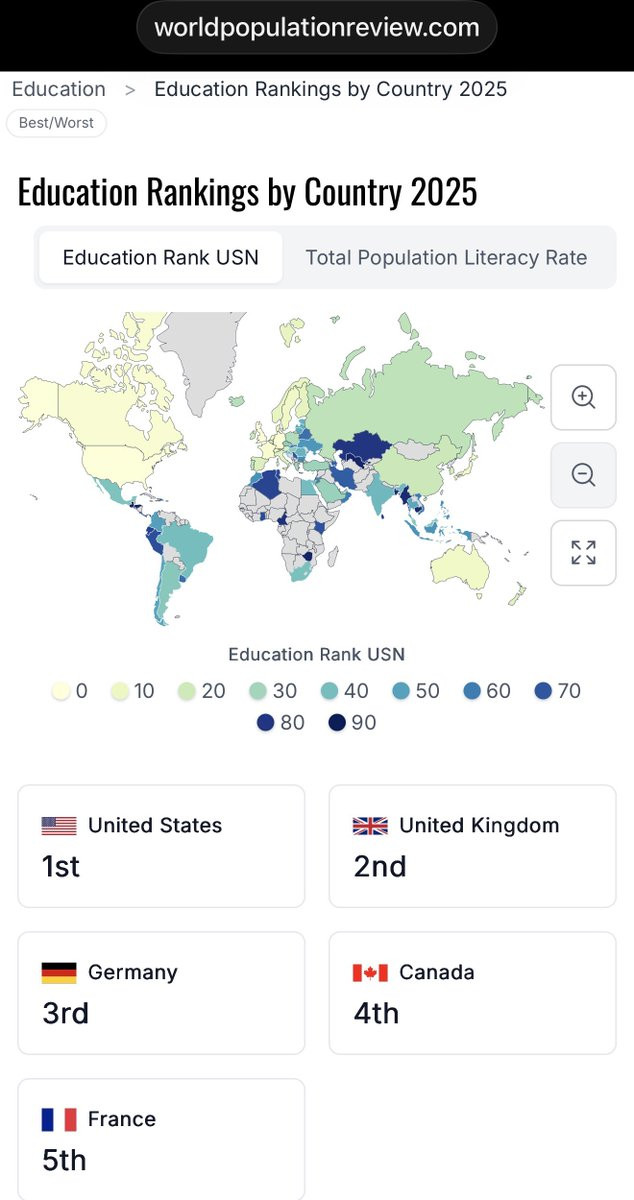Screen dimensions: 634x1200
Task: Click the Germany flag icon
Action: coord(59,973)
